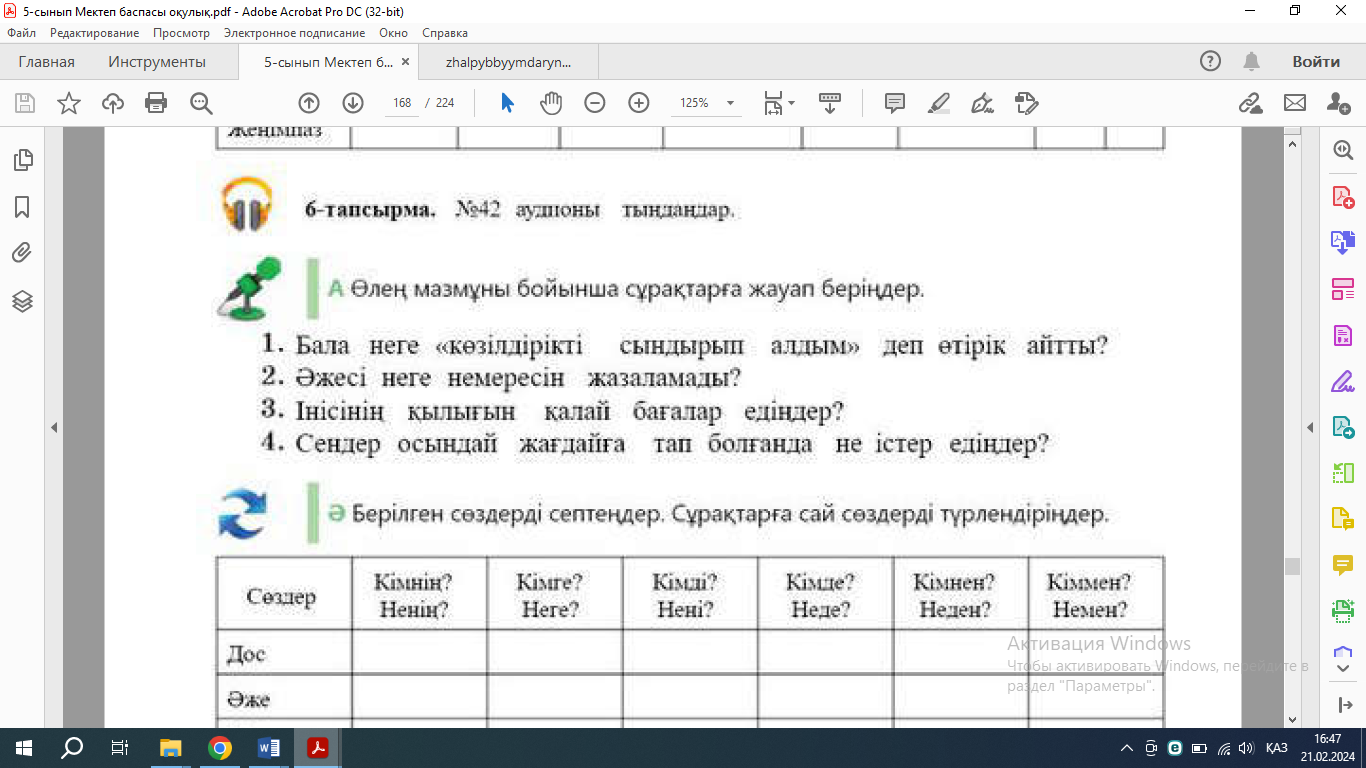Star the document as favorite
The height and width of the screenshot is (768, 1366).
69,103
